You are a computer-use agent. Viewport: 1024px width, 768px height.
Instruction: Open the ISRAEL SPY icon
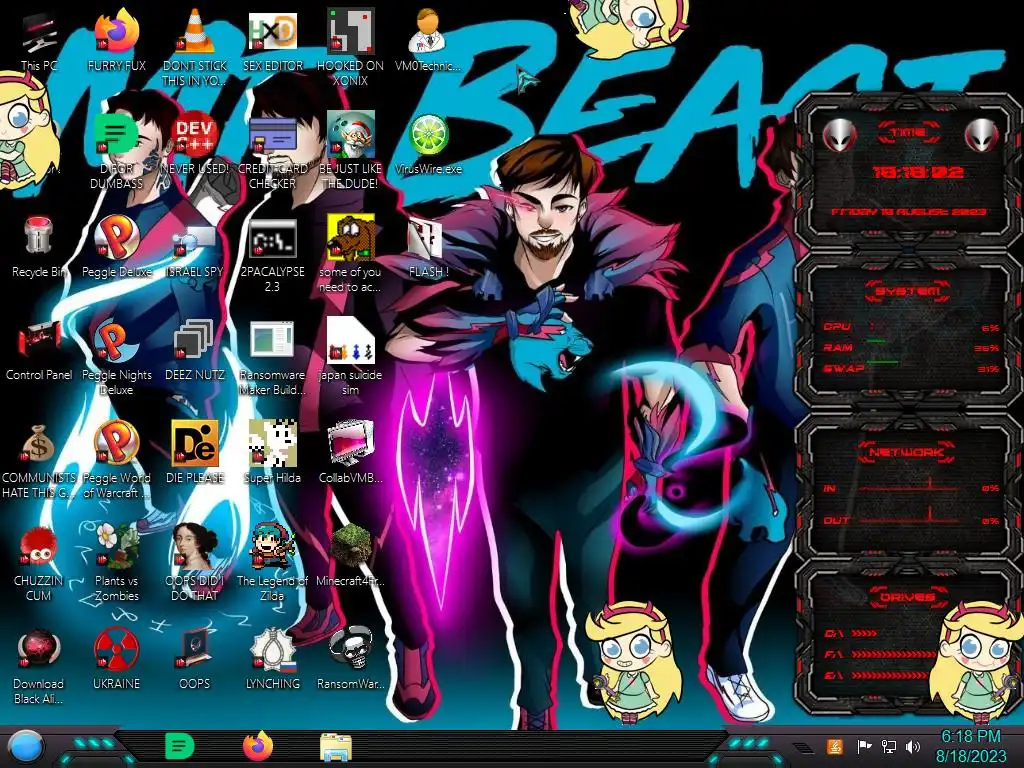(195, 240)
